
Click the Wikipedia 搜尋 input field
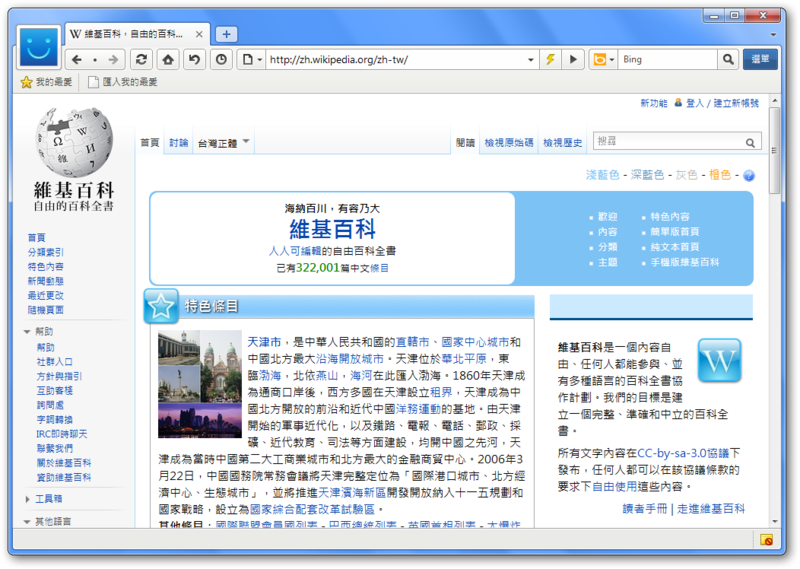(x=669, y=141)
